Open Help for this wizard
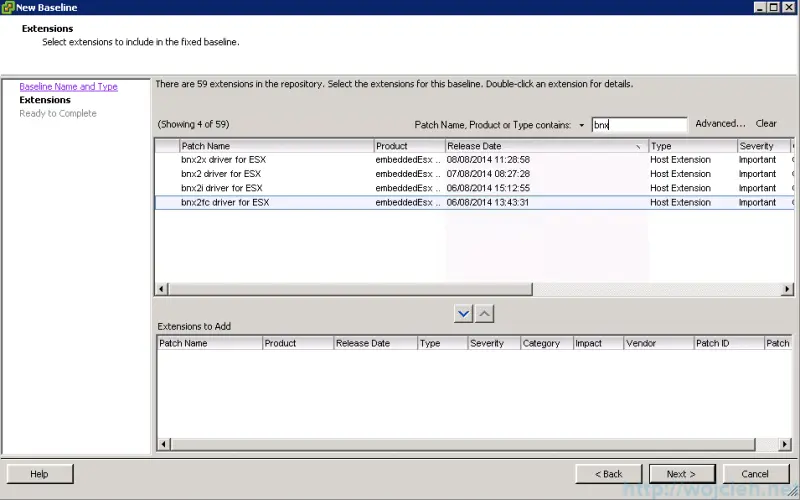The height and width of the screenshot is (500, 800). (40, 474)
